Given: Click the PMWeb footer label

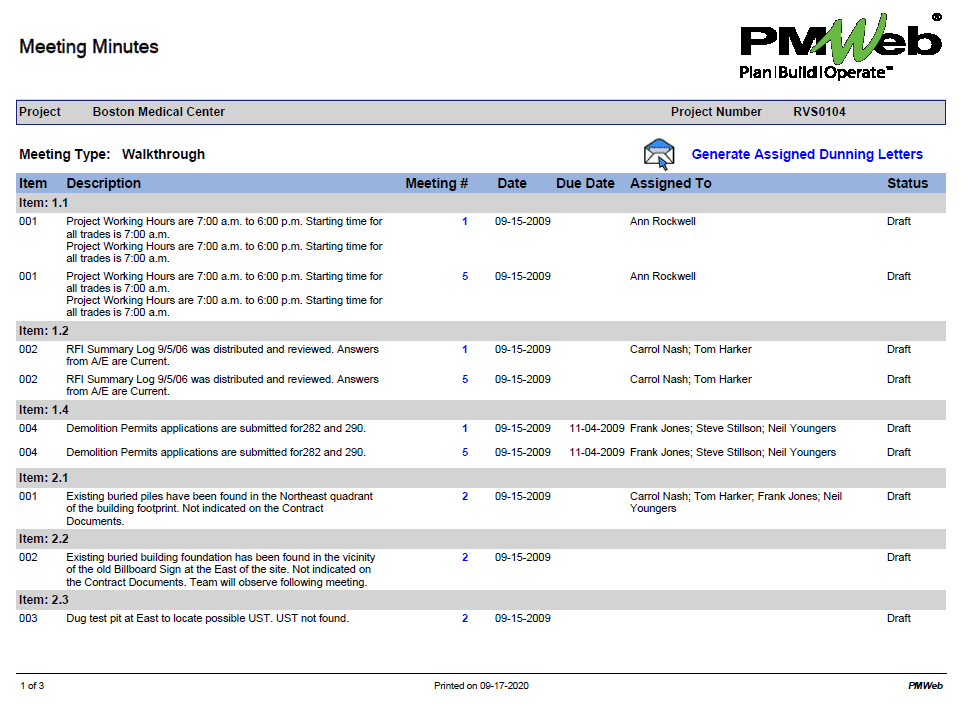Looking at the screenshot, I should (925, 686).
